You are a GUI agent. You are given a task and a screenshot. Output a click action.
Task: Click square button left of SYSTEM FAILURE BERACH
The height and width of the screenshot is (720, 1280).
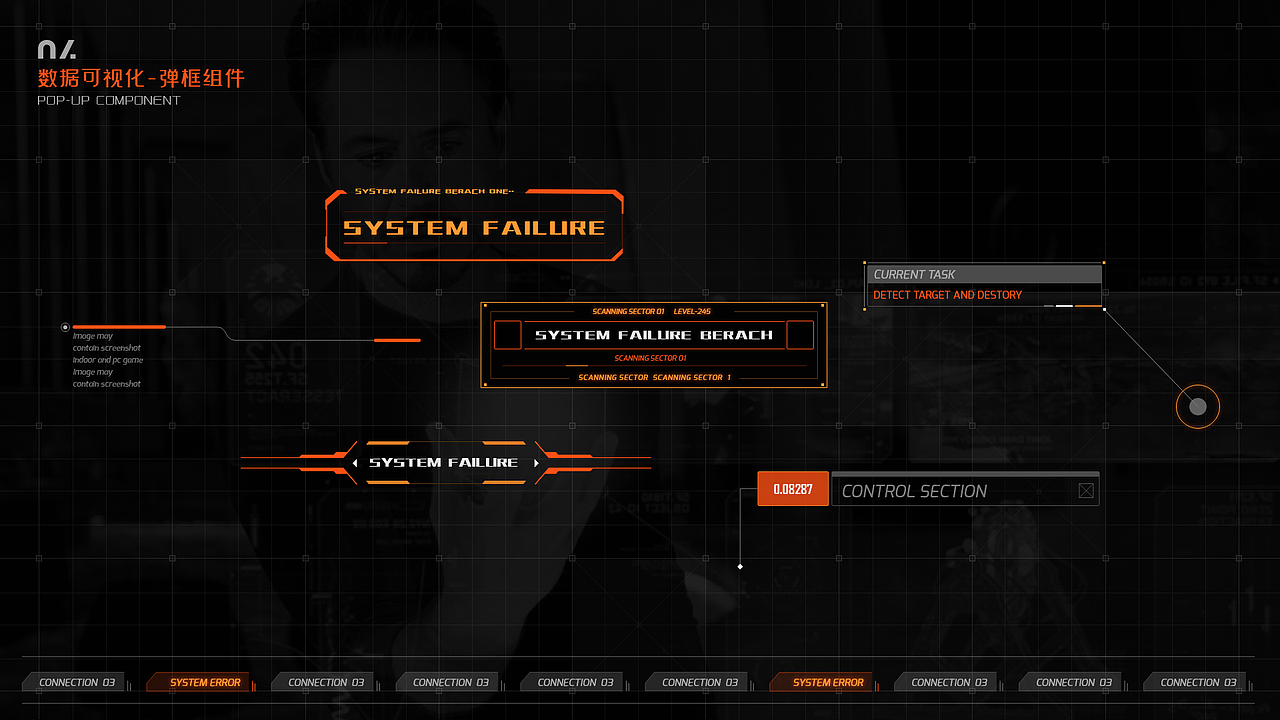[x=508, y=335]
